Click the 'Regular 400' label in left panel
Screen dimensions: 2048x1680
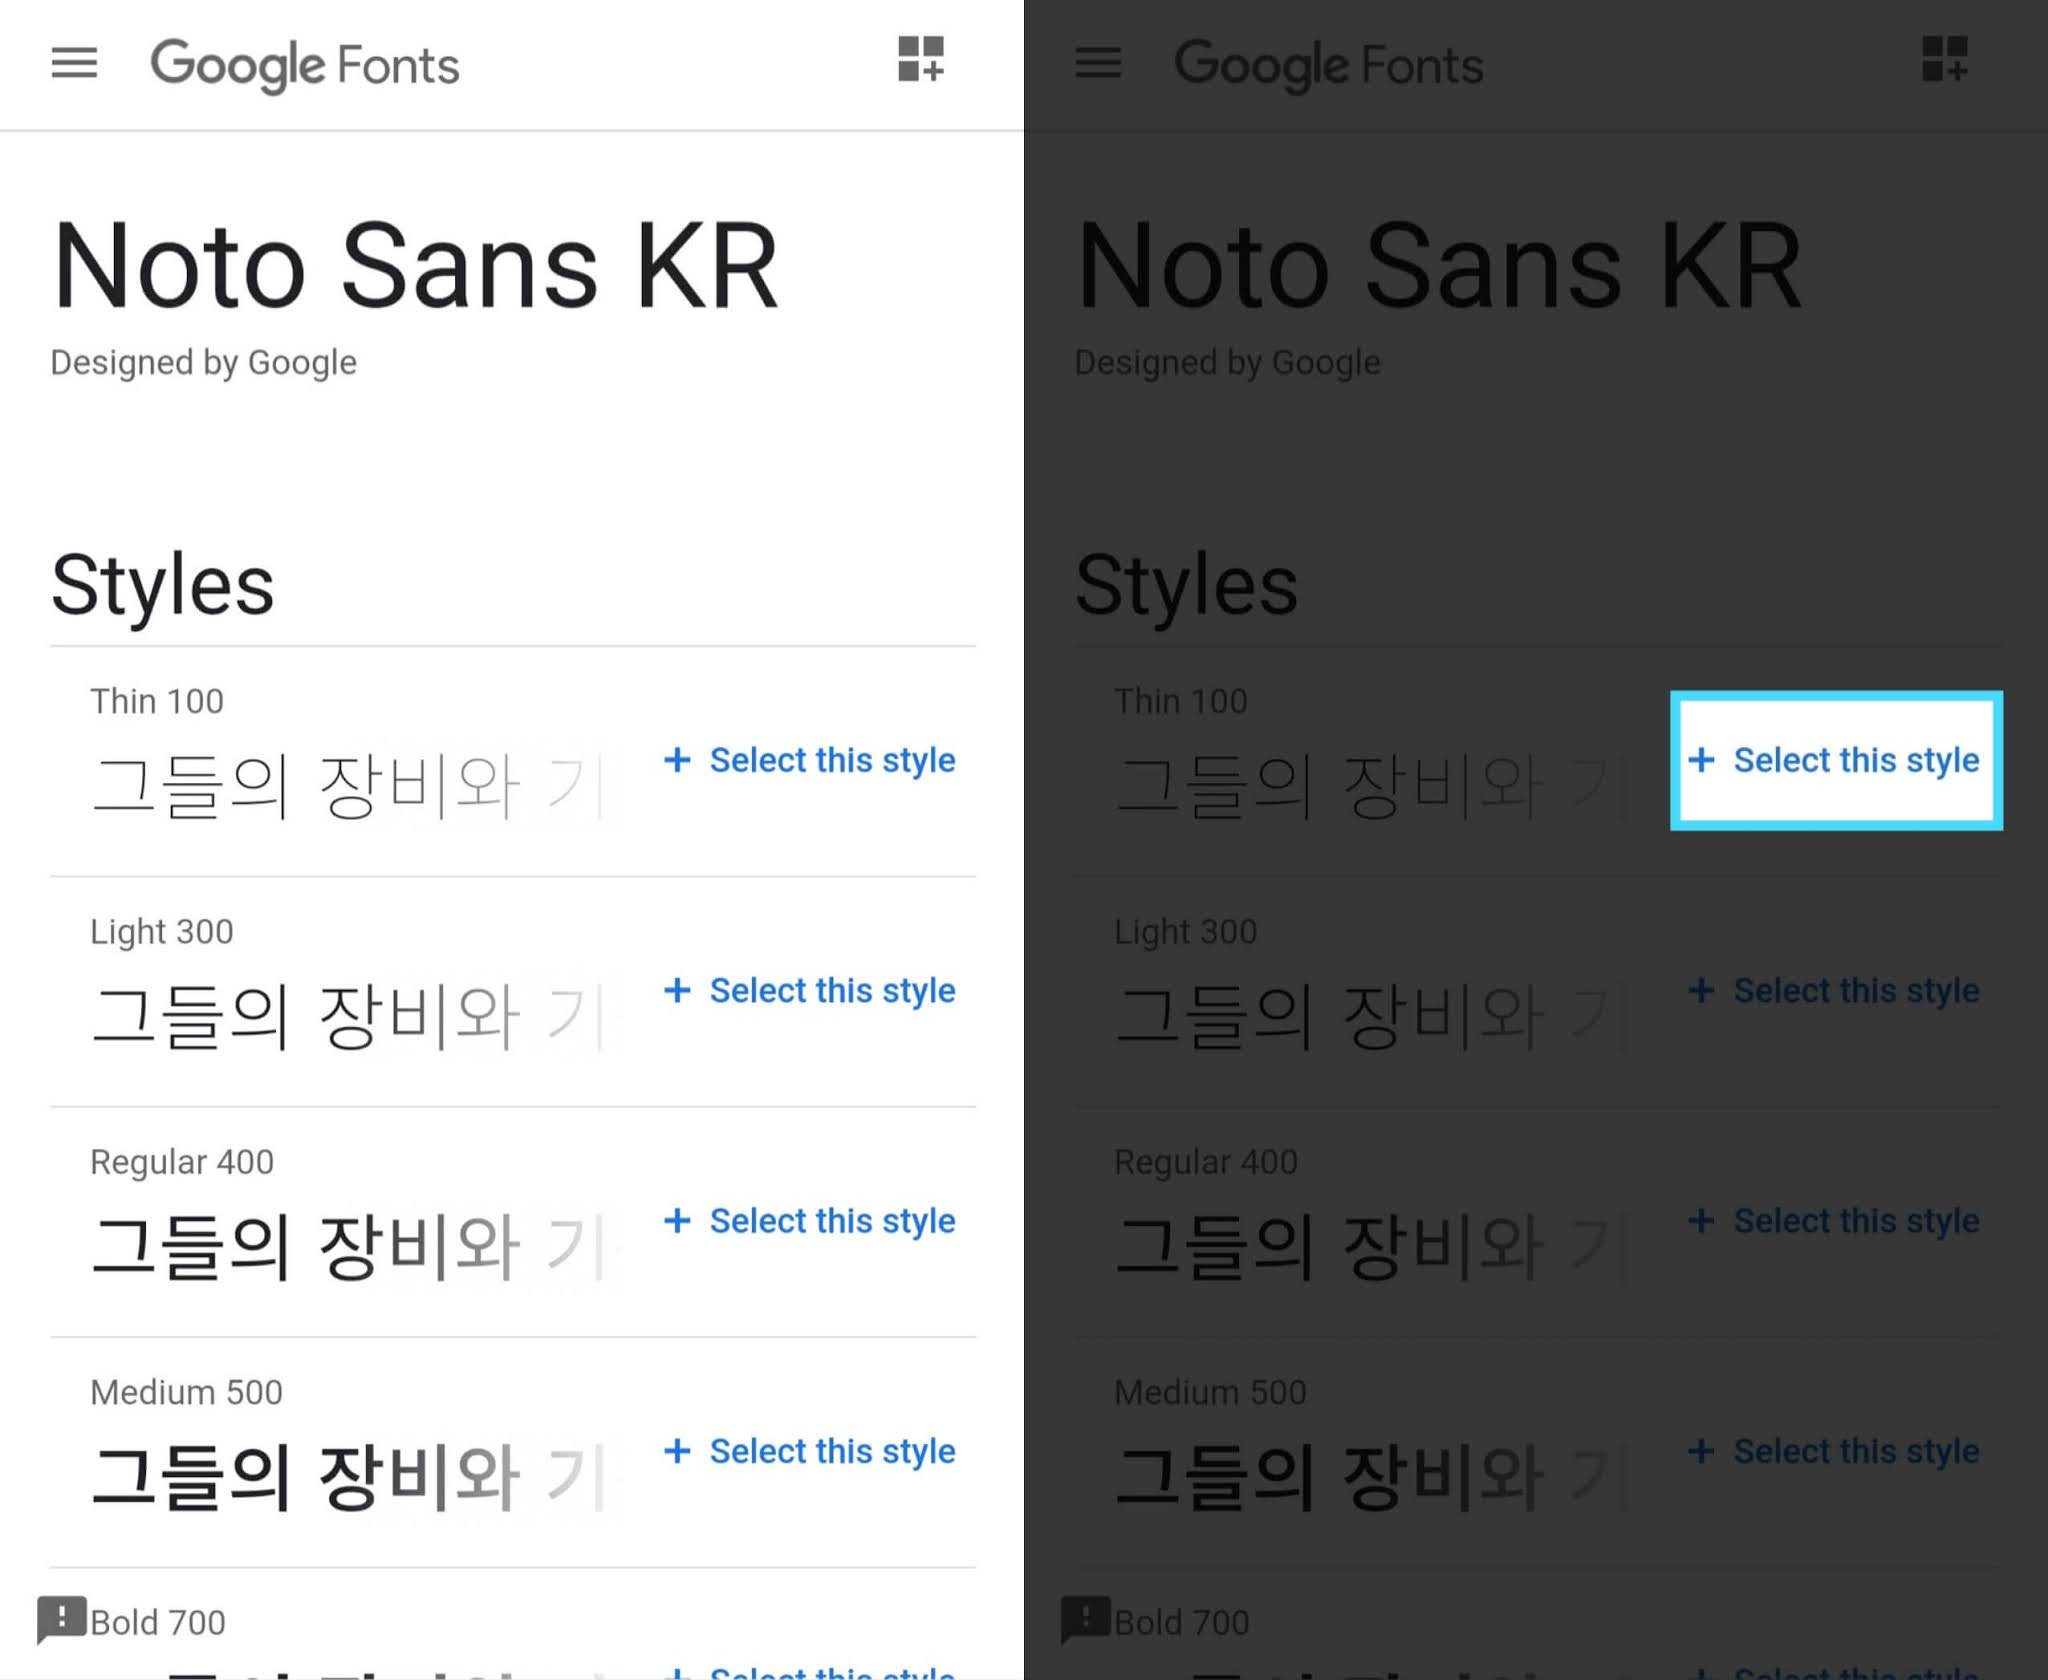182,1162
